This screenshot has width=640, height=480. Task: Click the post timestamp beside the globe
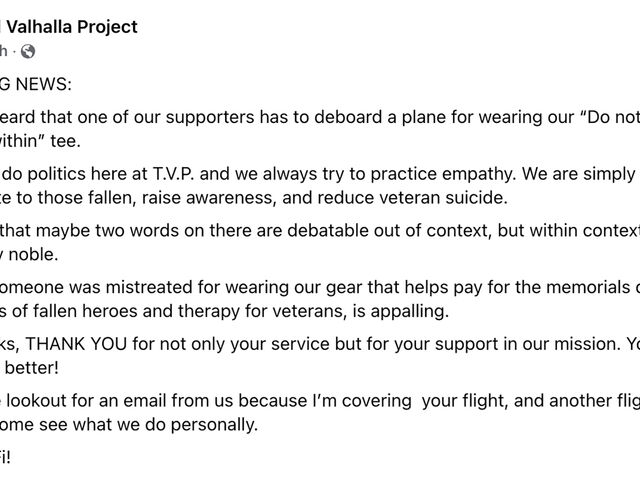pos(4,51)
